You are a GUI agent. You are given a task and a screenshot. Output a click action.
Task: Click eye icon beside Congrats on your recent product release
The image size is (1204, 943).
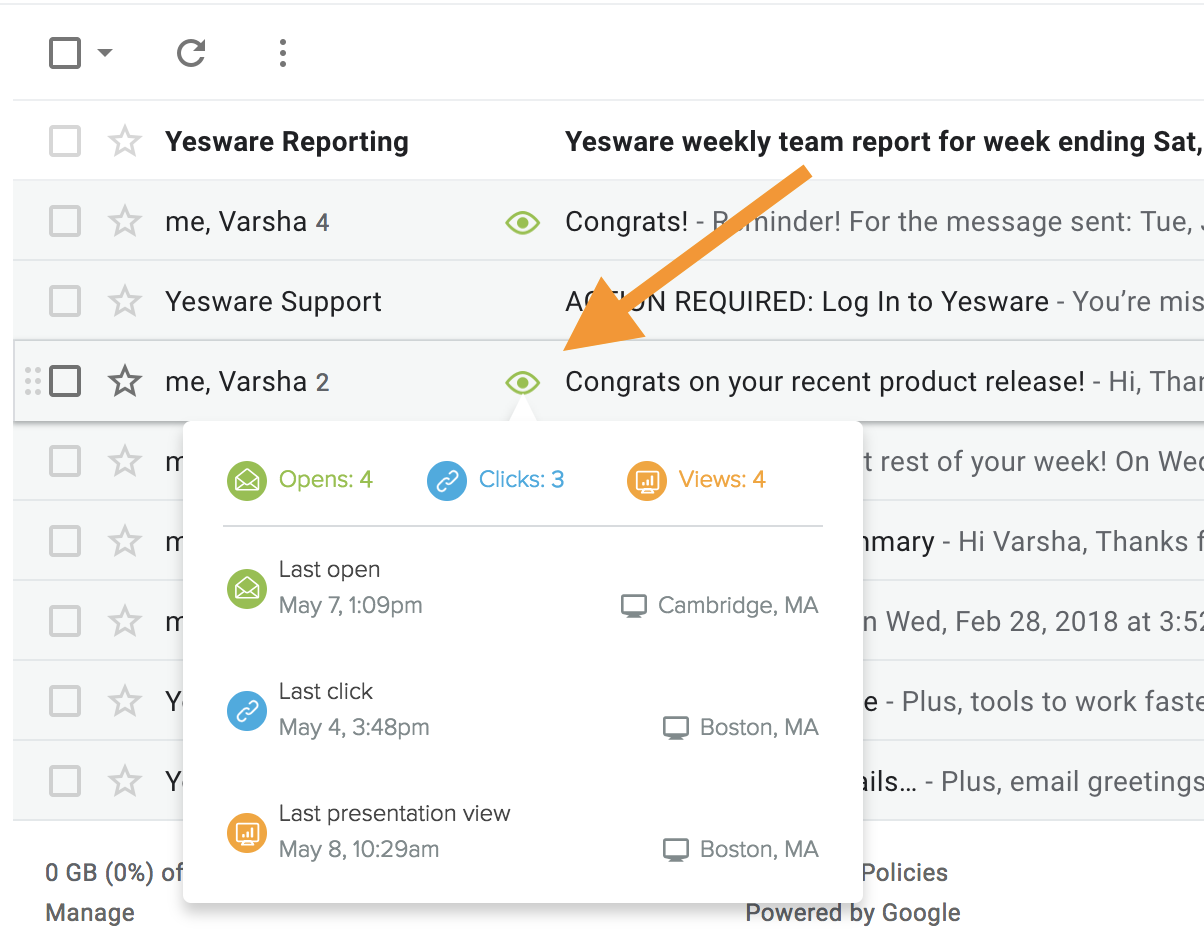tap(522, 382)
